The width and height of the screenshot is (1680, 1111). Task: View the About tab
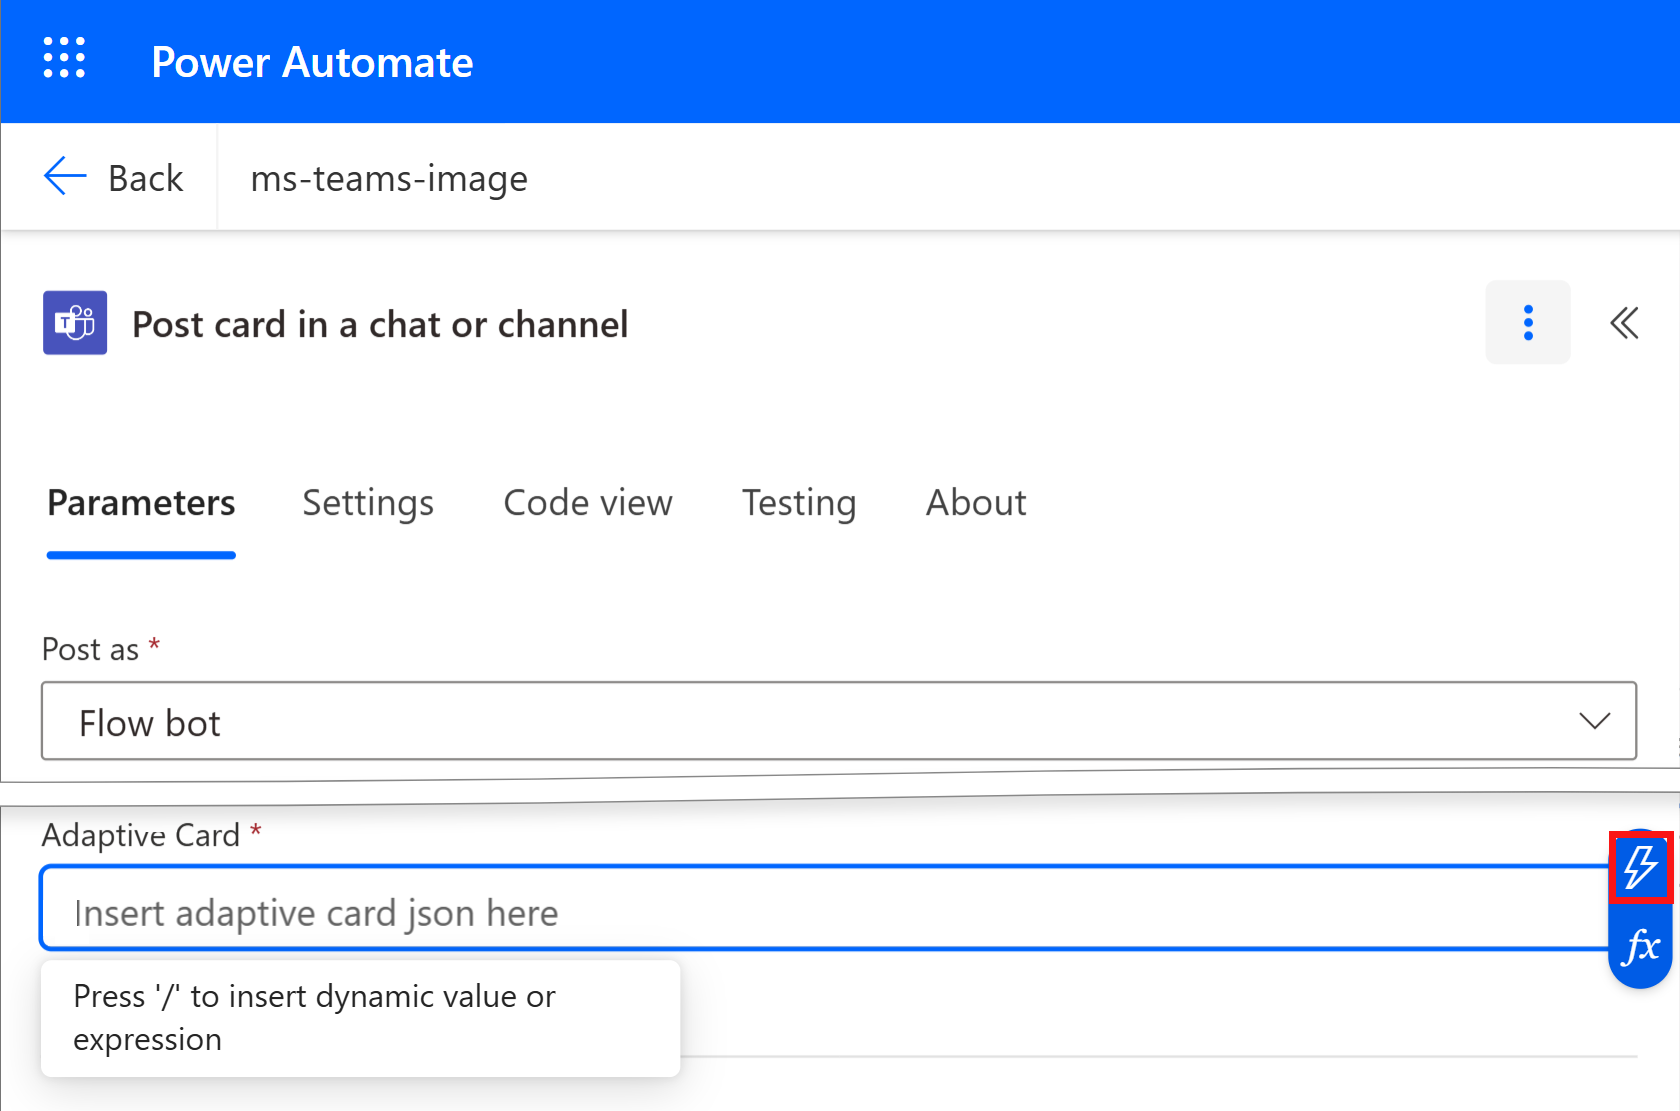(975, 503)
